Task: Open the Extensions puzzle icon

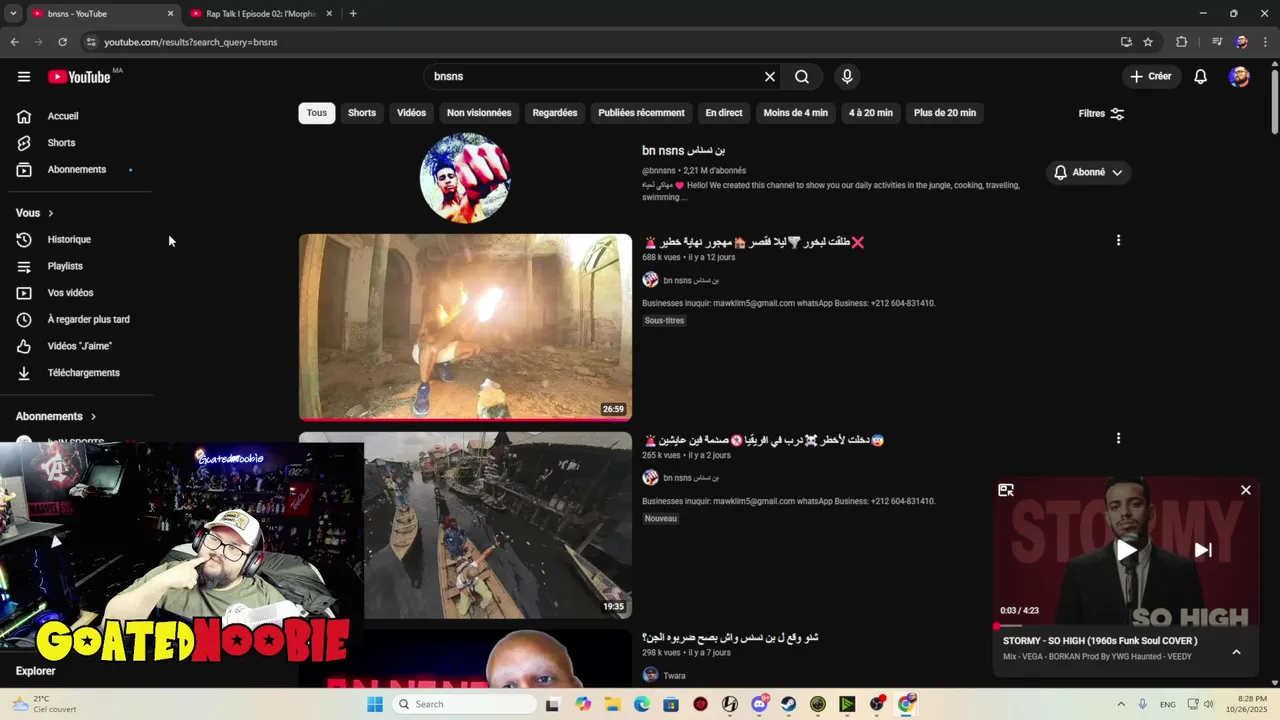Action: click(x=1181, y=42)
